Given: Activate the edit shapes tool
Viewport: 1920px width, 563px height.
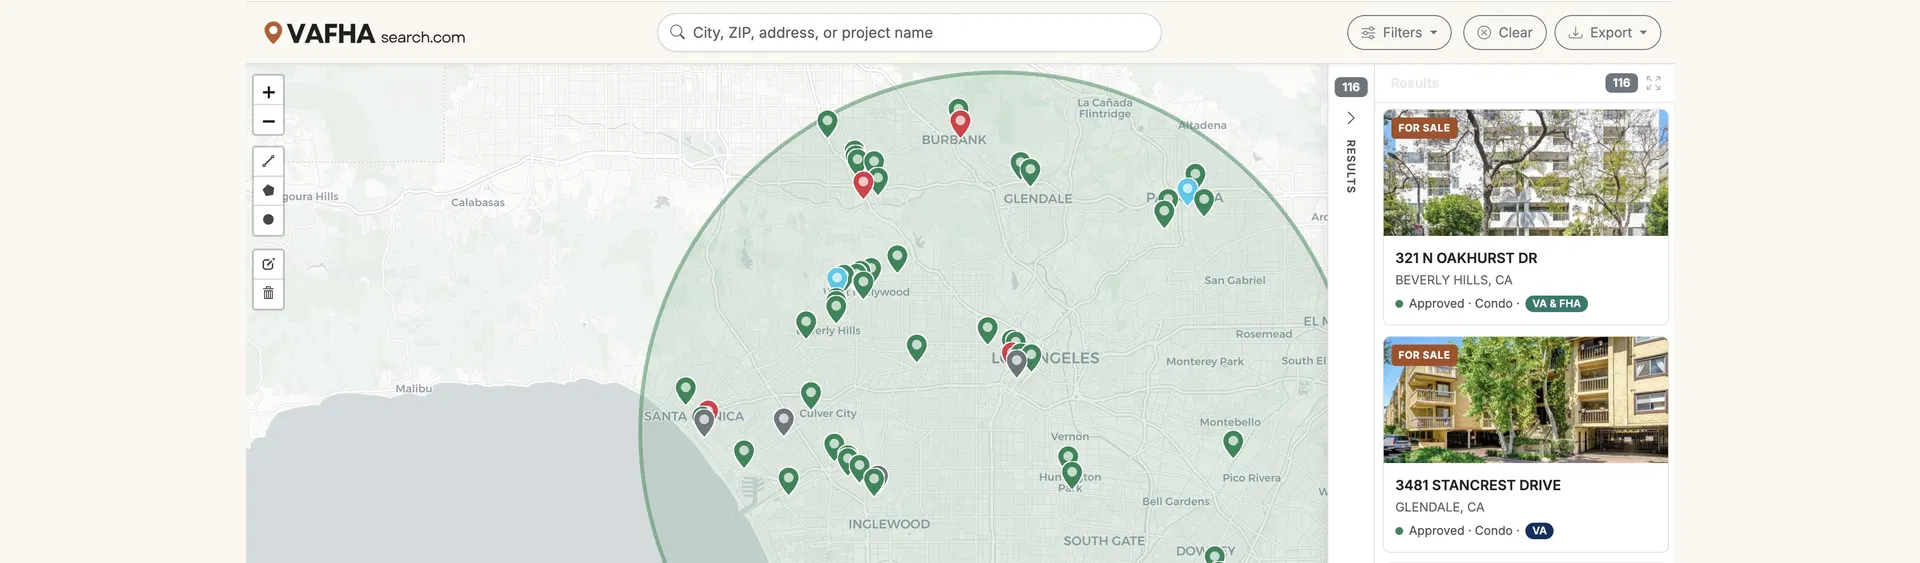Looking at the screenshot, I should (268, 264).
